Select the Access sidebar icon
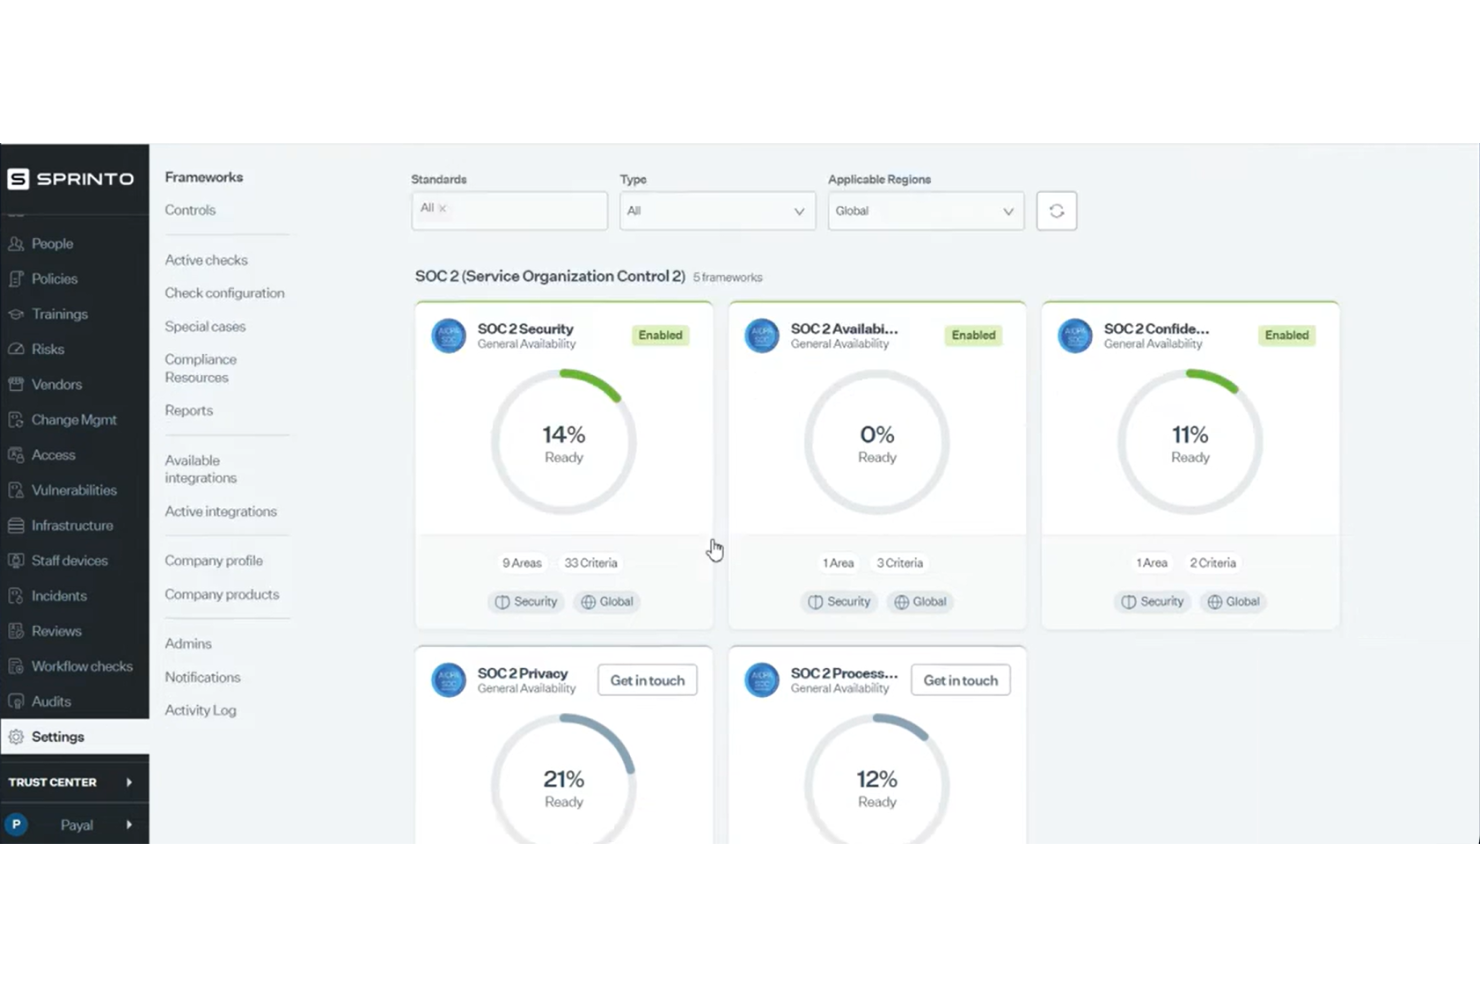The height and width of the screenshot is (987, 1480). point(16,455)
